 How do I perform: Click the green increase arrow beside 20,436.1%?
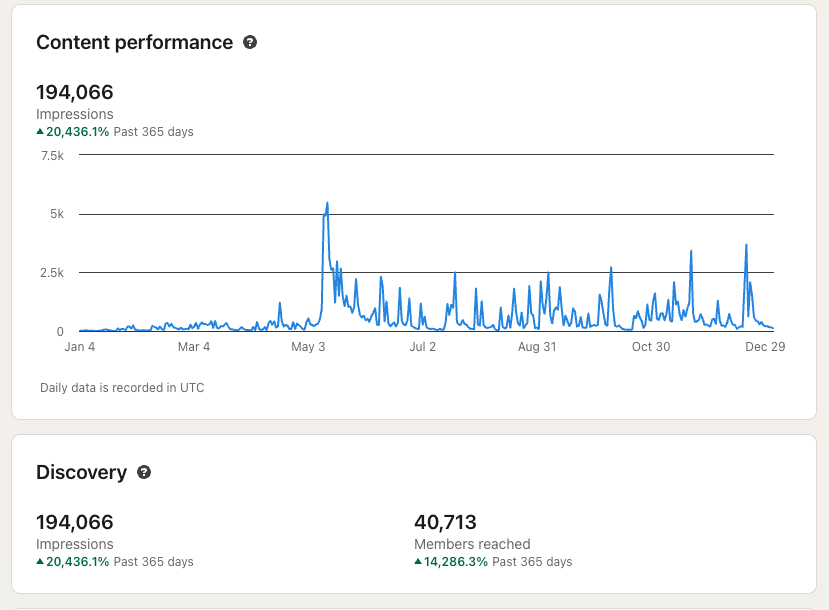pyautogui.click(x=41, y=131)
